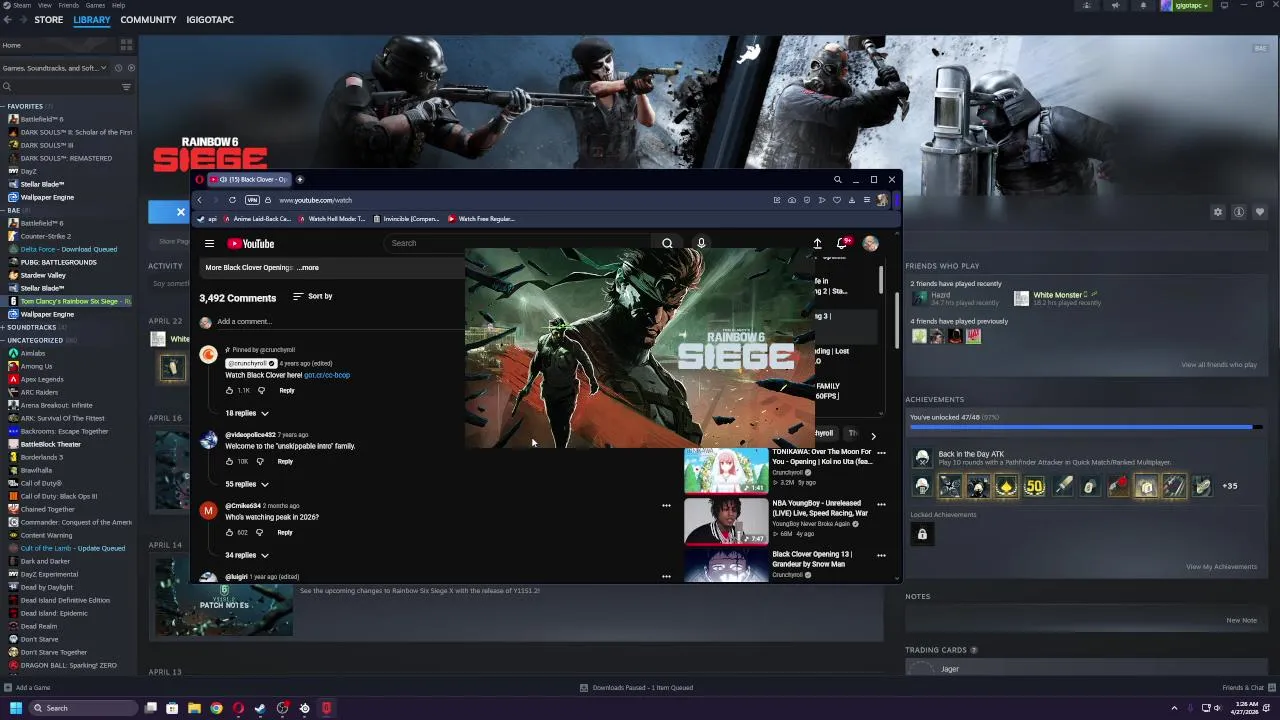Open the Steam menu
This screenshot has height=720, width=1280.
pos(22,5)
